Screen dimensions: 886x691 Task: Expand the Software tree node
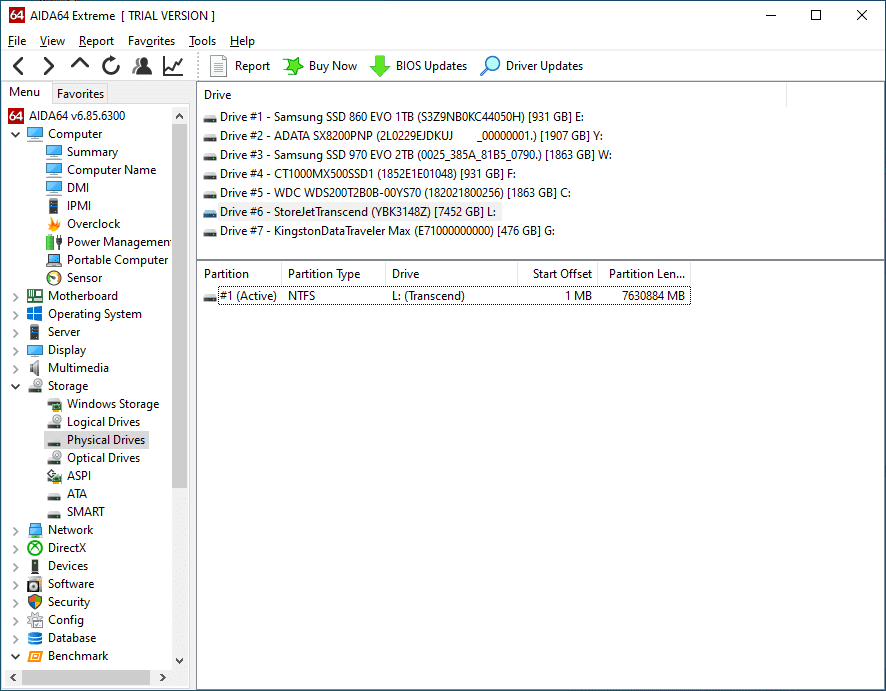pyautogui.click(x=16, y=585)
